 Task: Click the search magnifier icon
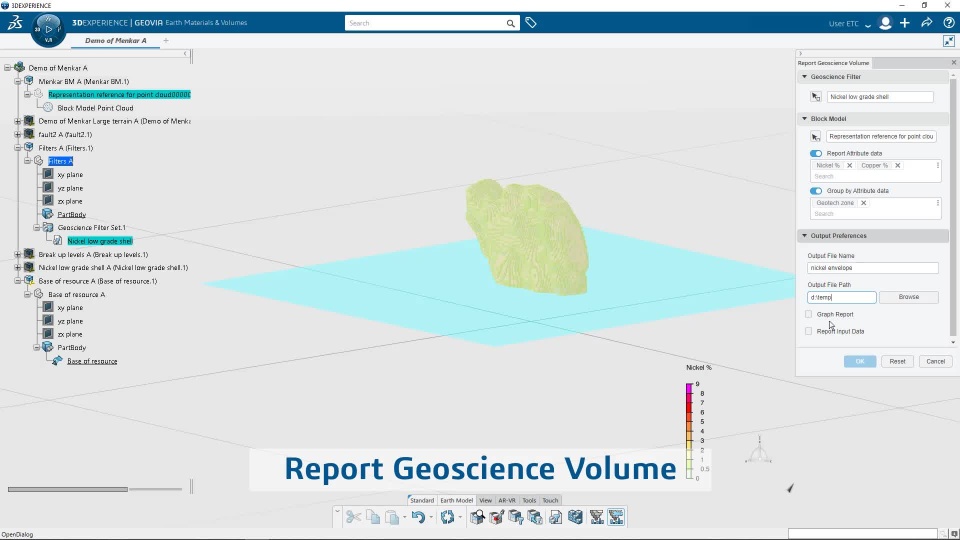[x=511, y=23]
